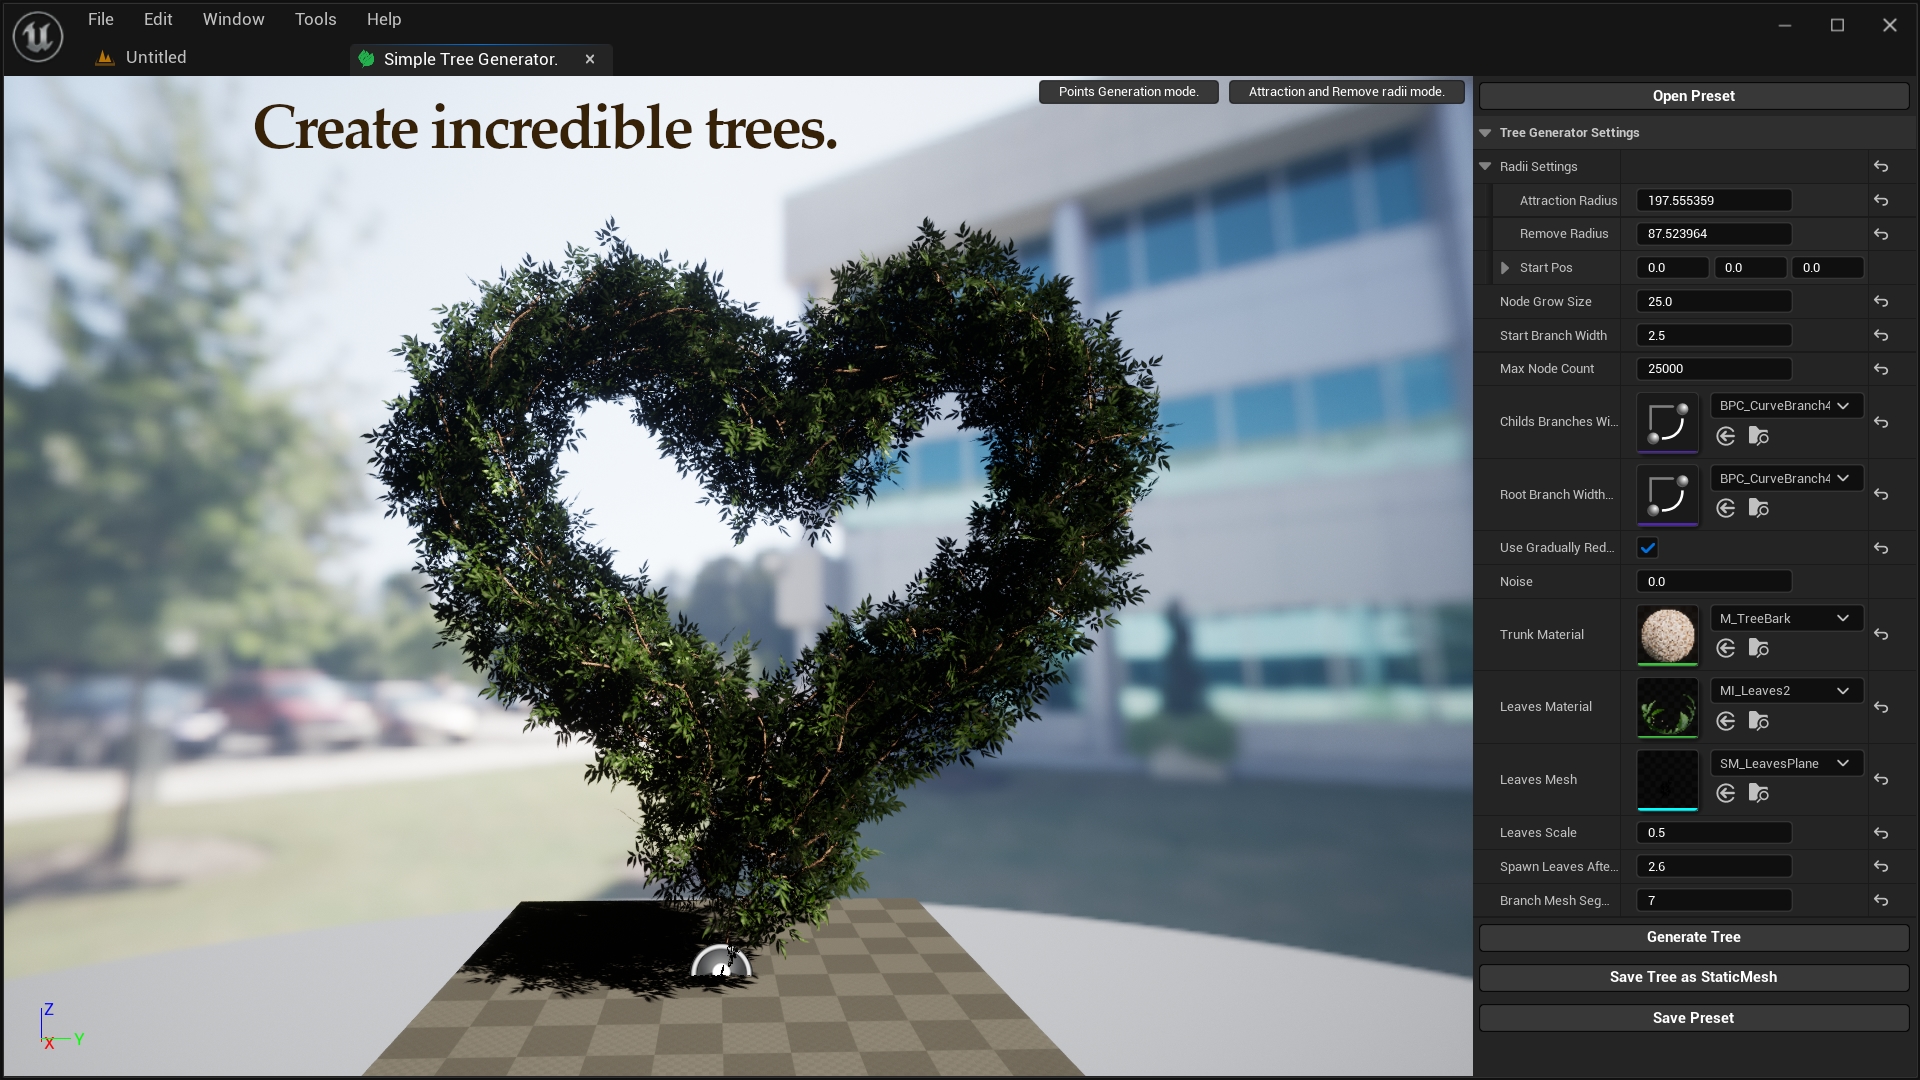Disable Use Gradually Reduce checkbox
Viewport: 1920px width, 1080px height.
1648,547
